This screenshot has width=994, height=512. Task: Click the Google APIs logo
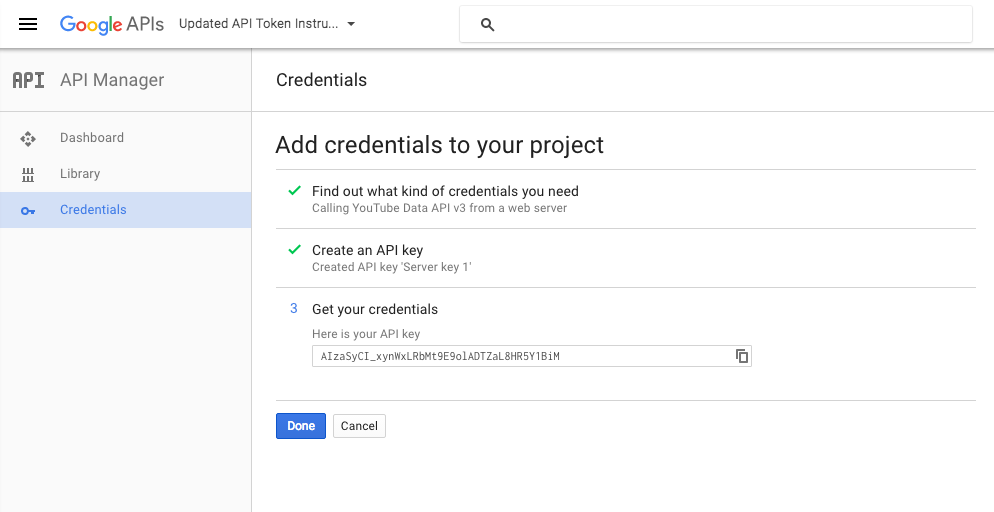pos(111,24)
